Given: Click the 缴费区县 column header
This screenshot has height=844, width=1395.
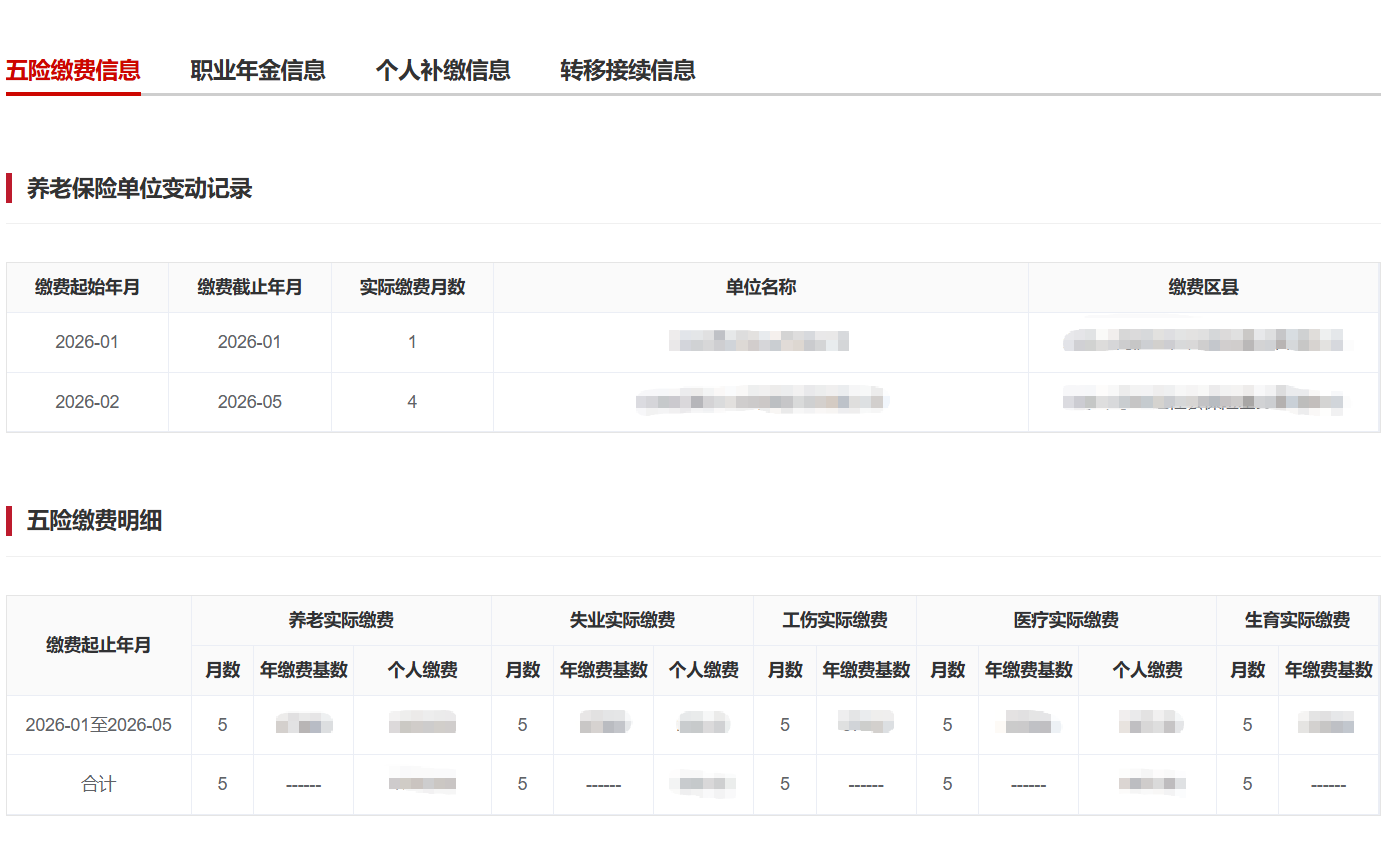Looking at the screenshot, I should point(1204,288).
